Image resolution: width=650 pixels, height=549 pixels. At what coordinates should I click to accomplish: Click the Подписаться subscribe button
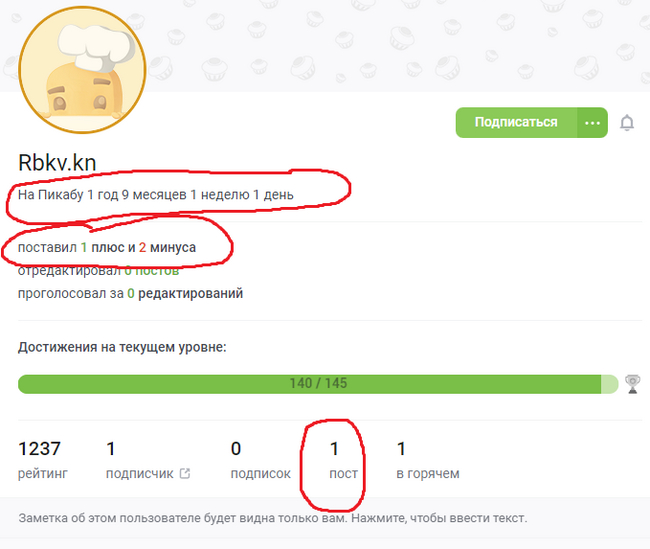[x=516, y=123]
